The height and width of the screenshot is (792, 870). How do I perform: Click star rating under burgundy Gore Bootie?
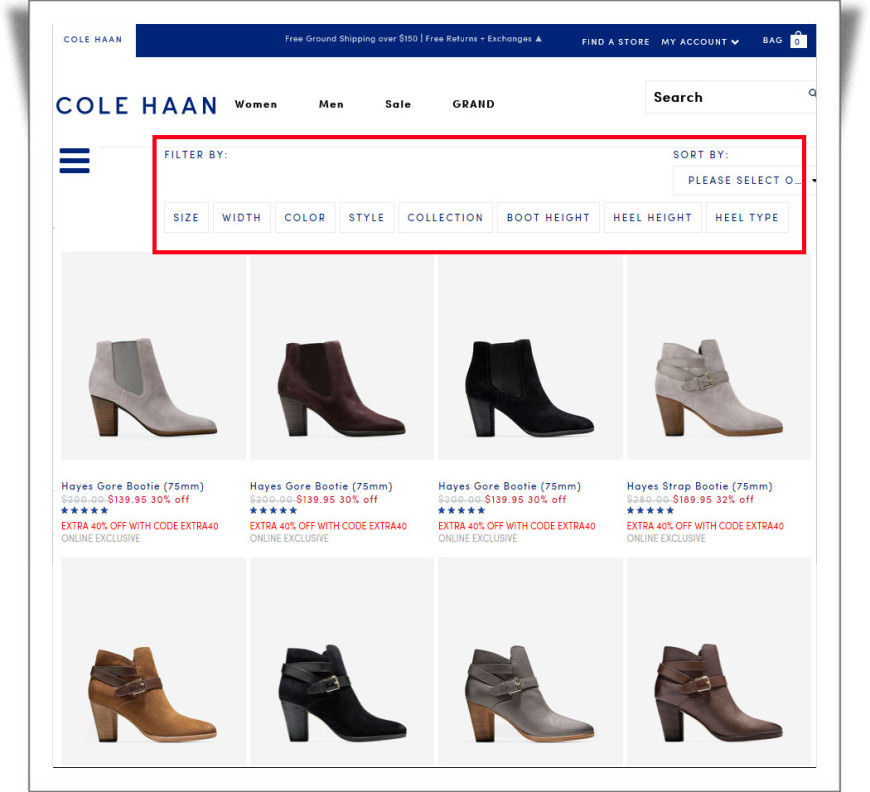[x=273, y=511]
